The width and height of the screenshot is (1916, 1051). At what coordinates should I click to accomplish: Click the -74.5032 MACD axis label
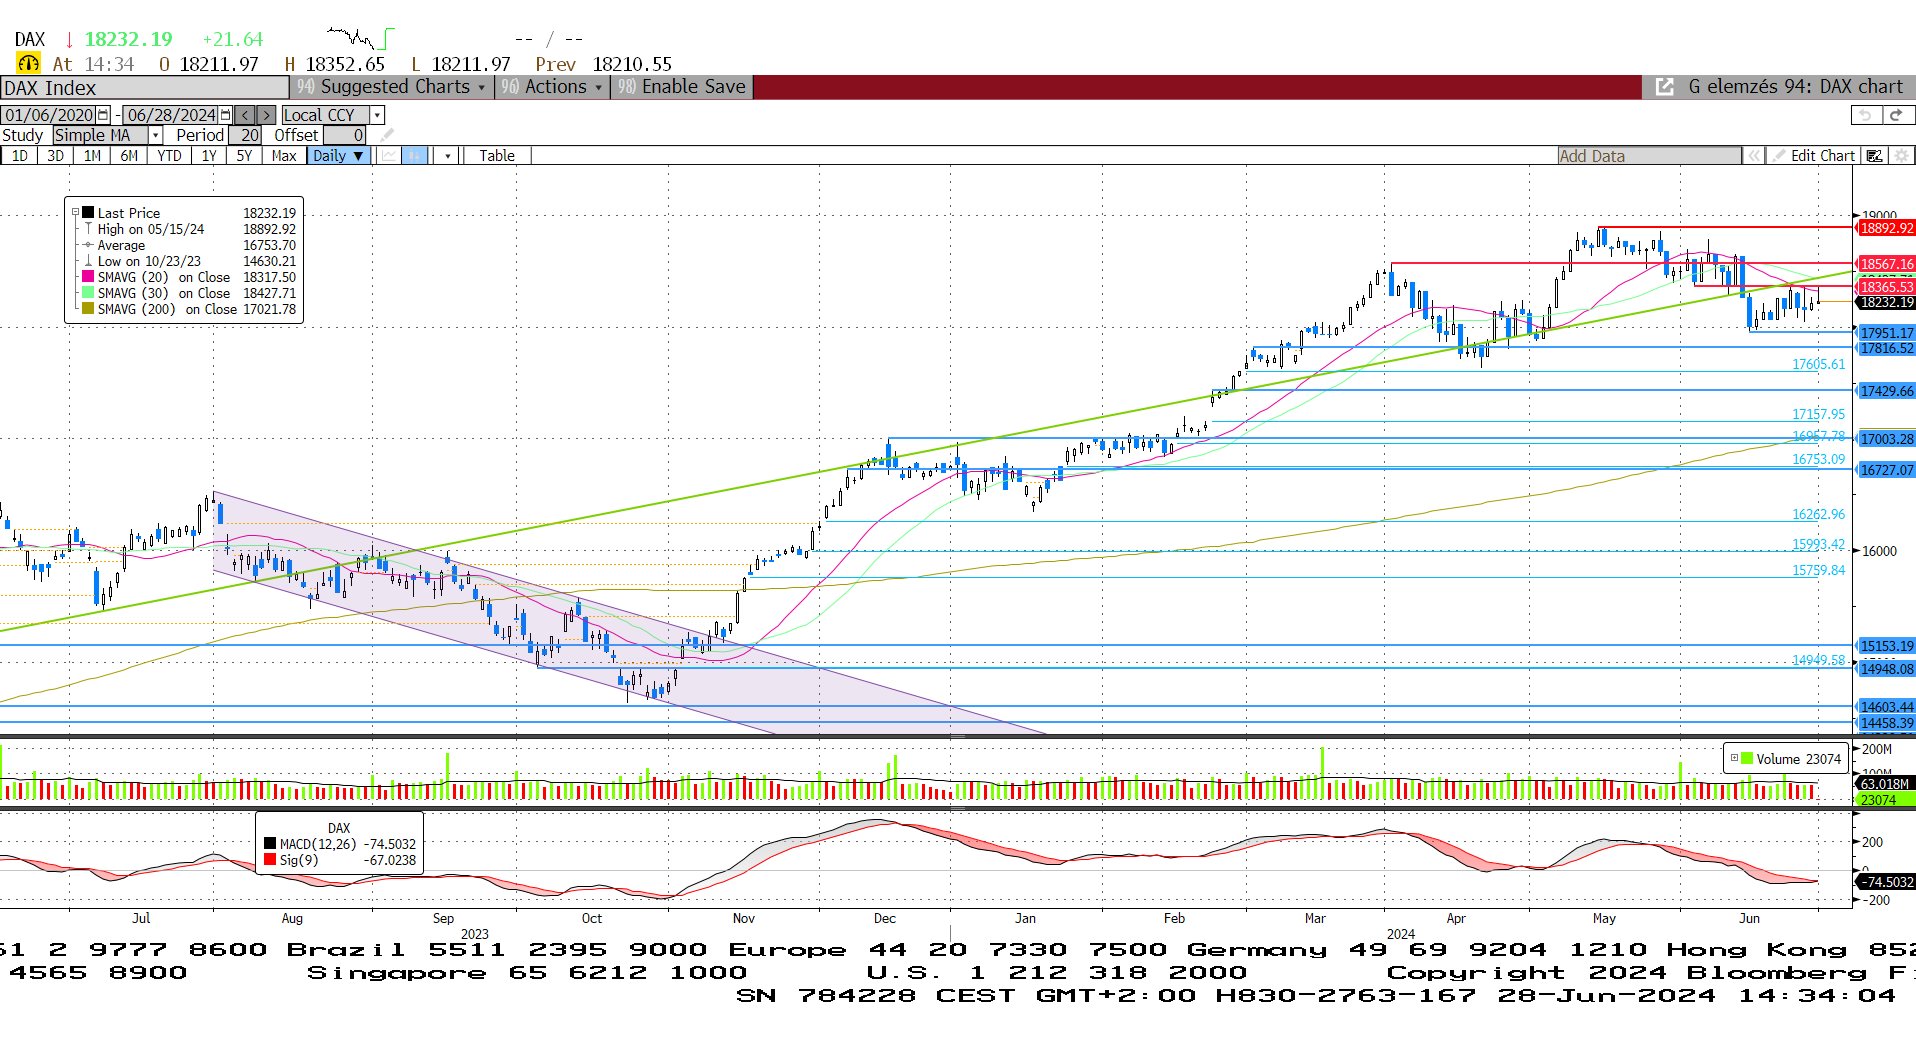(x=1886, y=882)
